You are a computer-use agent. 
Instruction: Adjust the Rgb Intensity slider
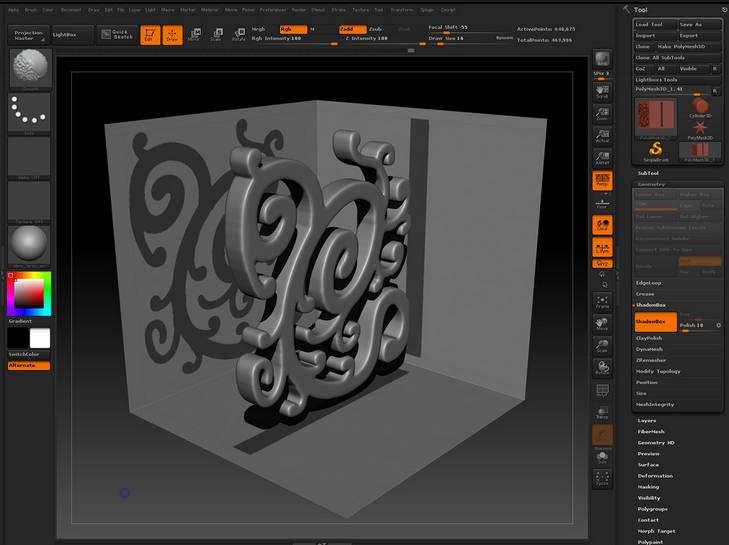click(x=294, y=39)
